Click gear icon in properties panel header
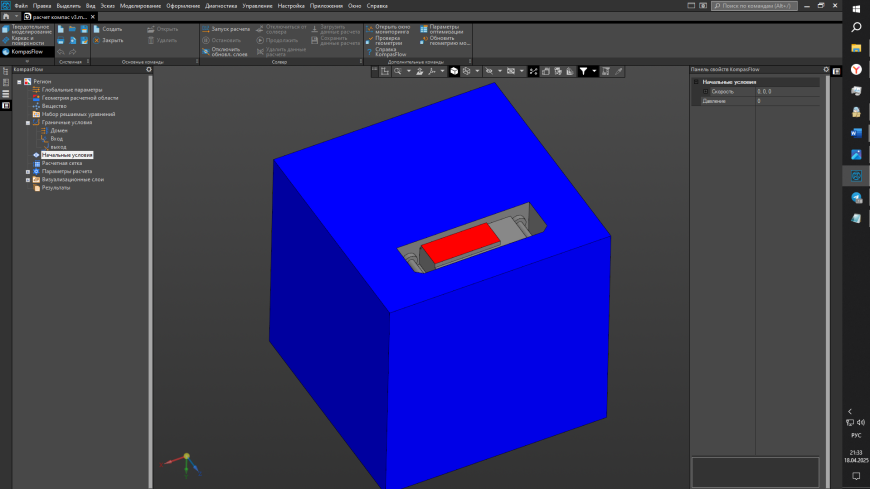 pyautogui.click(x=826, y=69)
